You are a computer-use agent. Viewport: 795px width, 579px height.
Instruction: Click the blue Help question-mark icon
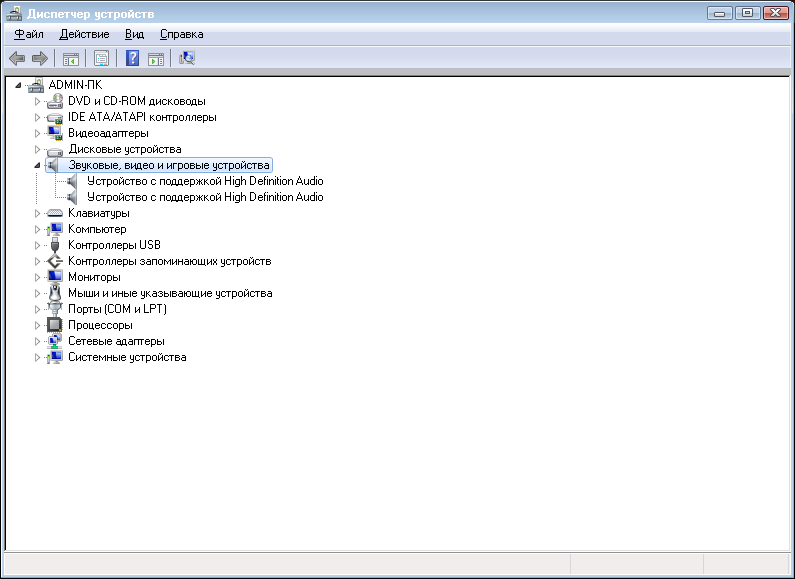click(132, 58)
